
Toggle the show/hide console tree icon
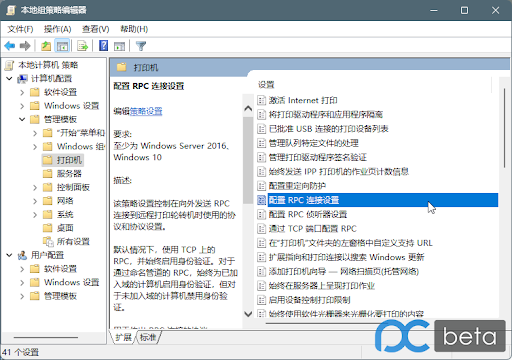(62, 46)
